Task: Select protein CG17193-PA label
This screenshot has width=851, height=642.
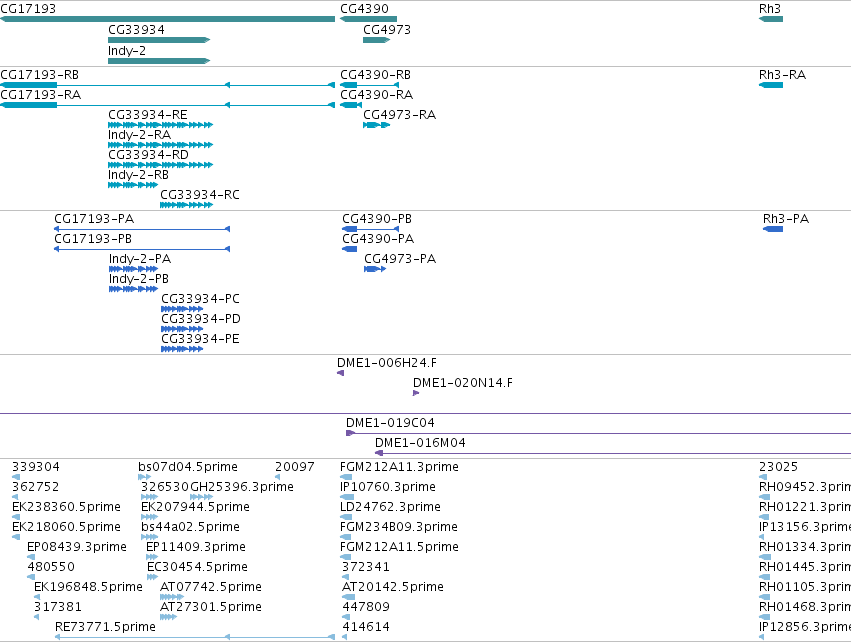Action: (94, 219)
